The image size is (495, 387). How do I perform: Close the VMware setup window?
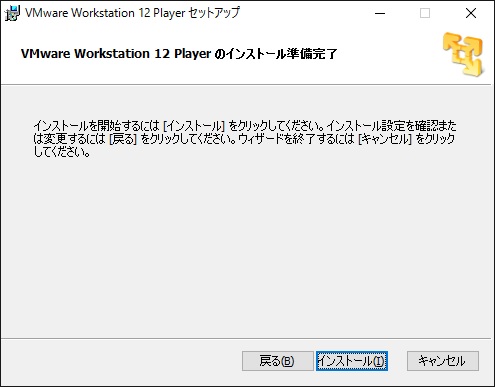pos(471,13)
